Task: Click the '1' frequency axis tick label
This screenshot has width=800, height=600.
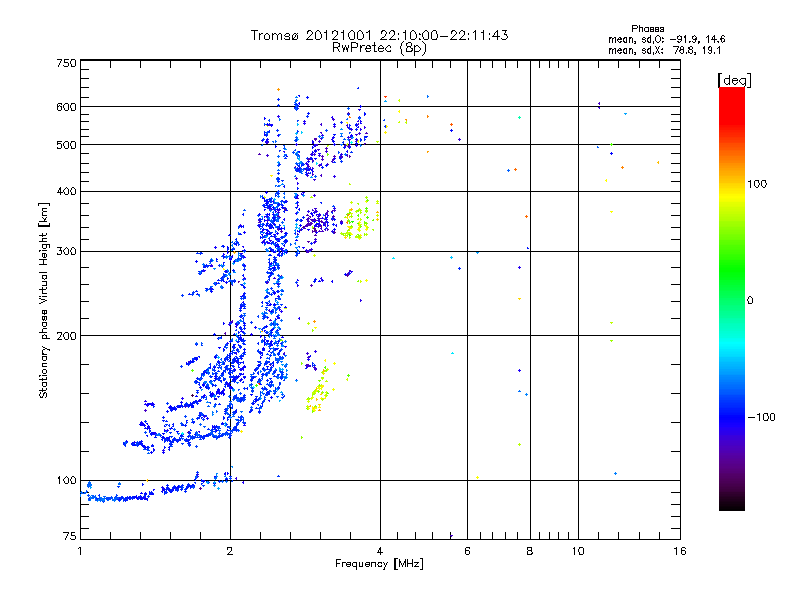Action: (x=80, y=551)
